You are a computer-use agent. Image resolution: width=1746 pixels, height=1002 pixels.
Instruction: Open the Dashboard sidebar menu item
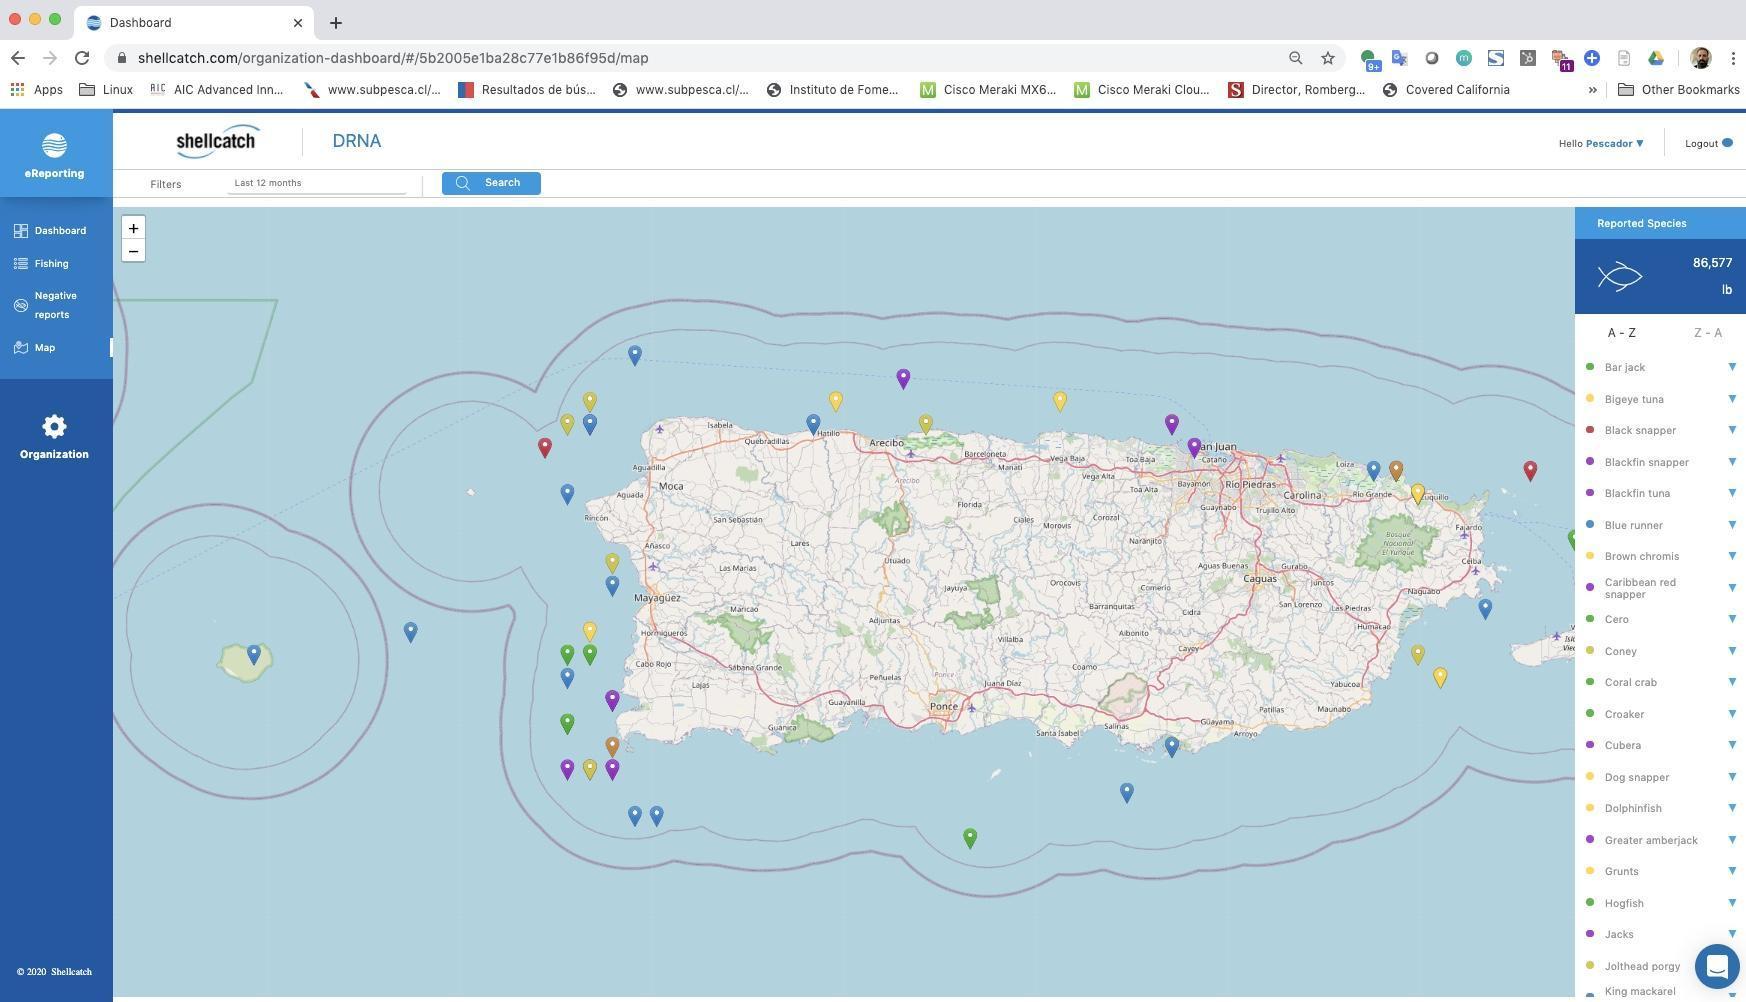tap(60, 231)
